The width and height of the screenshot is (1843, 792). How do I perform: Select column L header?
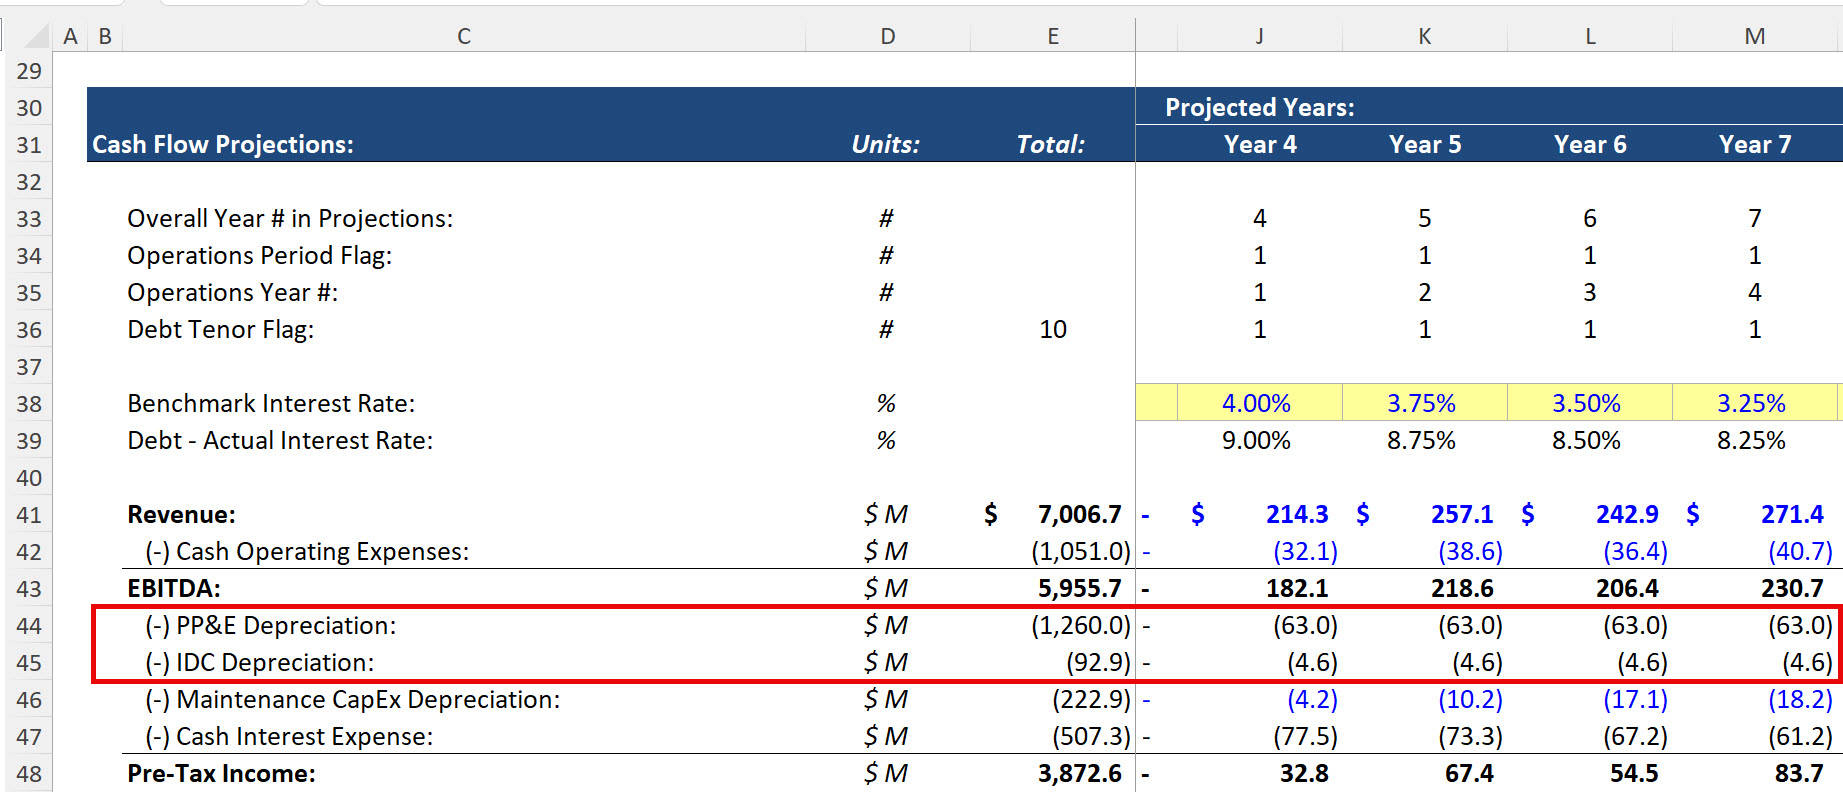coord(1589,36)
